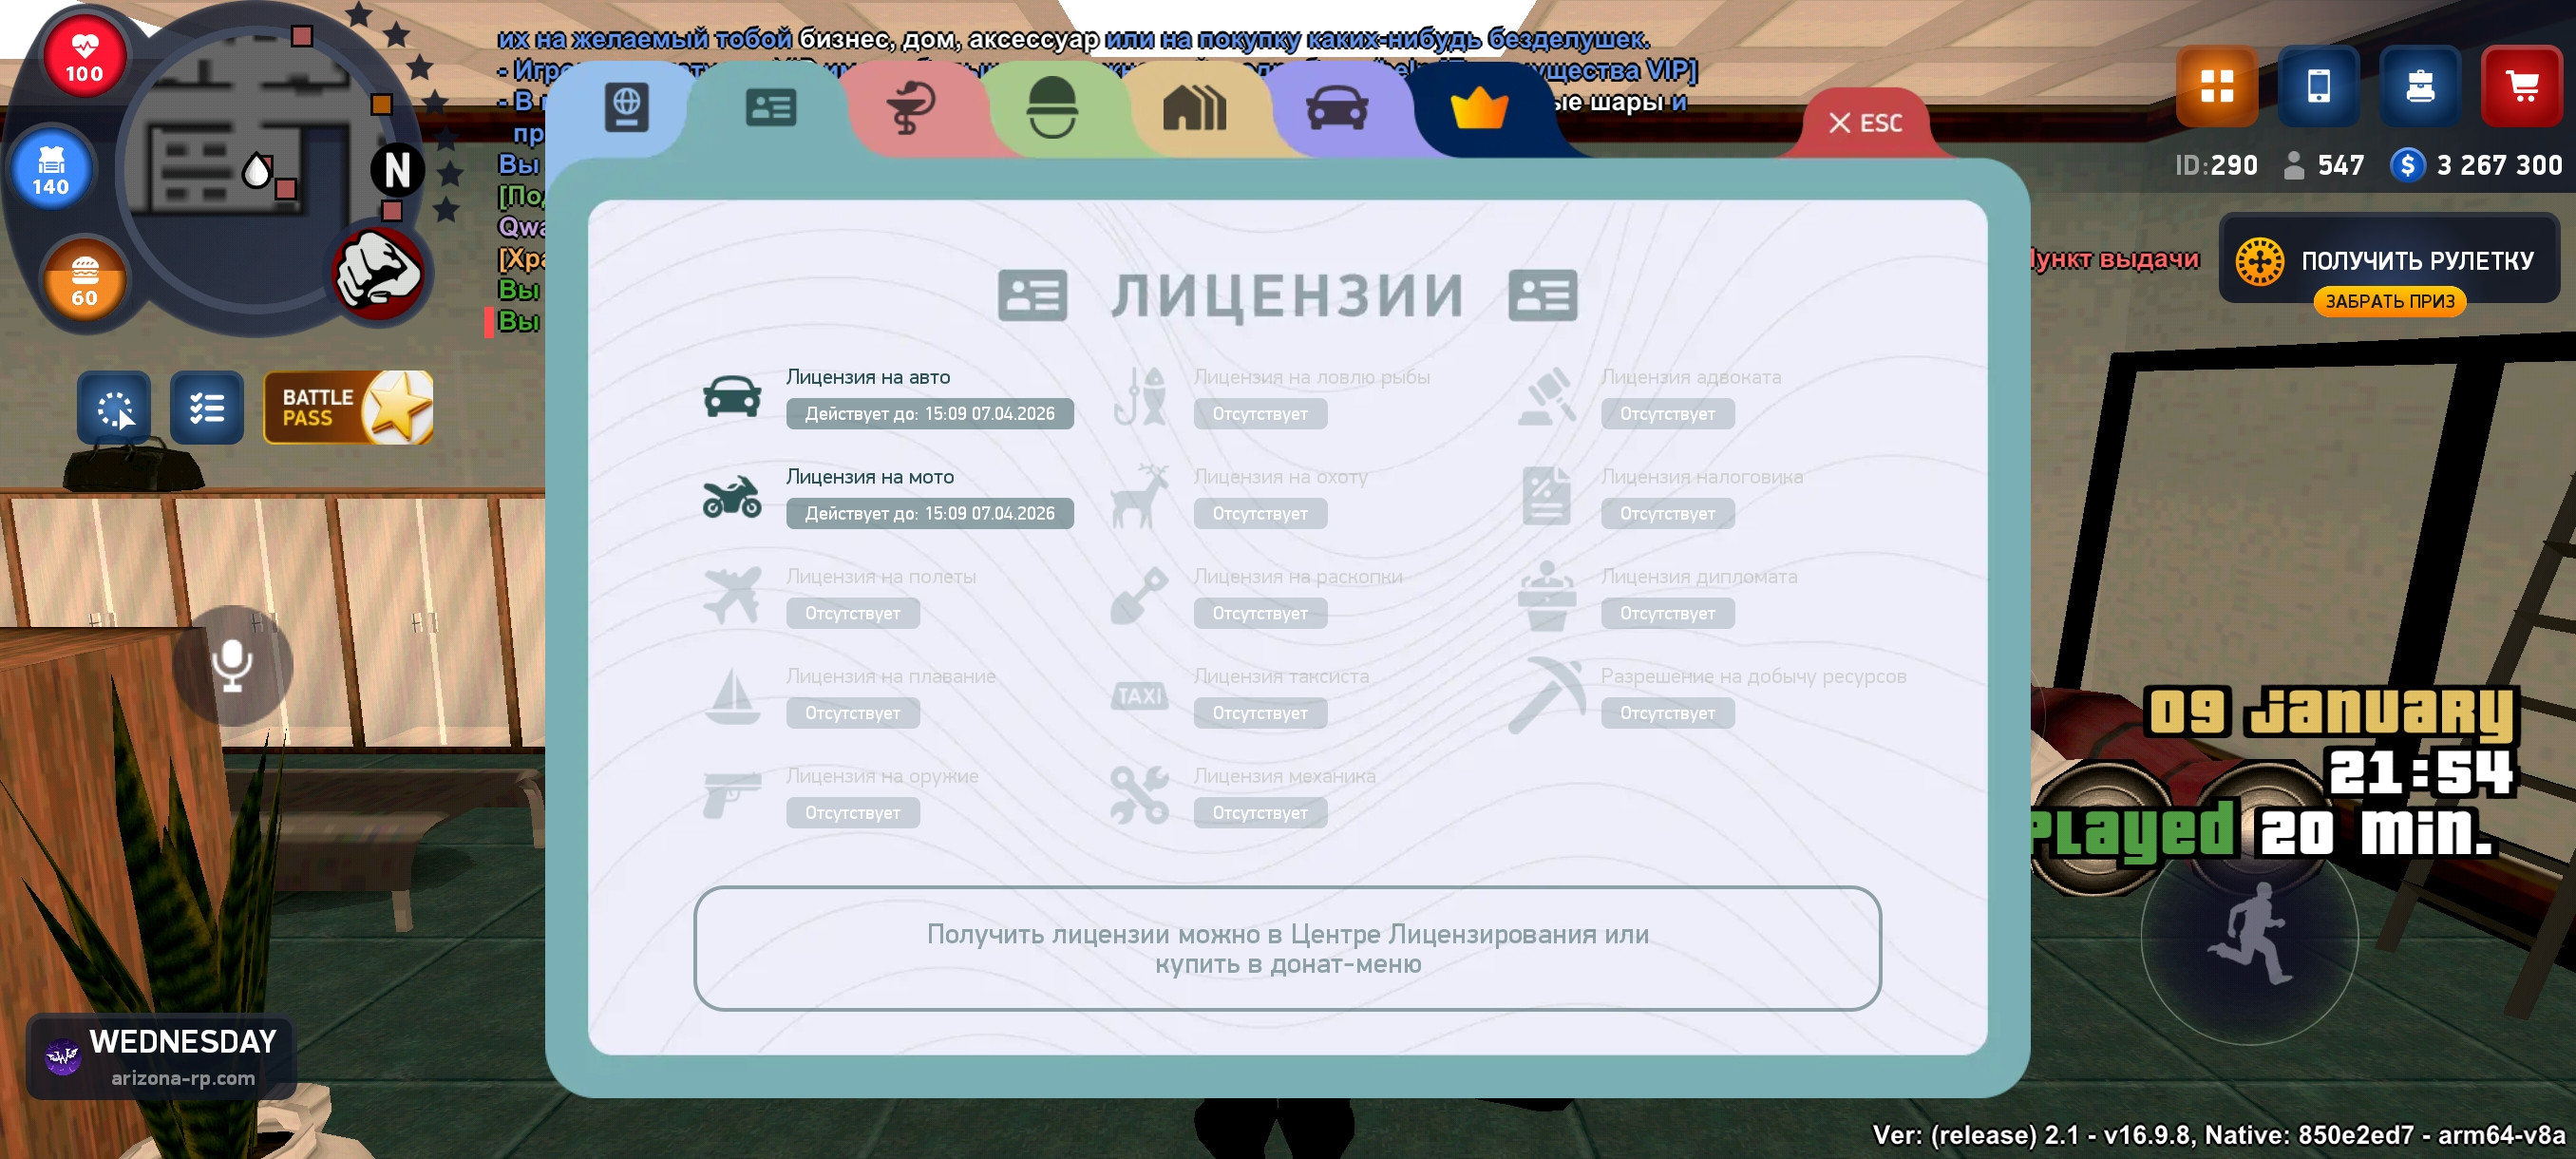Click the cursor mode icon
2576x1159 pixels.
pyautogui.click(x=115, y=408)
